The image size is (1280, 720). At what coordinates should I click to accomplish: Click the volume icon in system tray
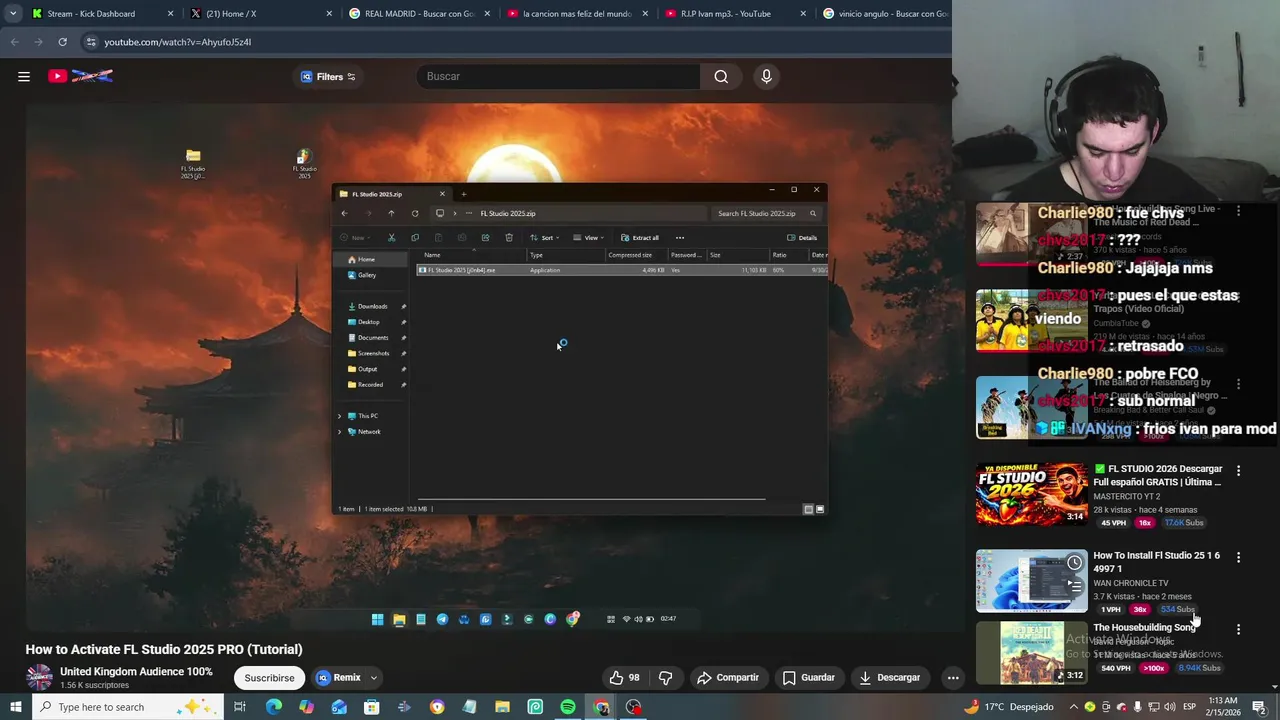coord(1171,707)
